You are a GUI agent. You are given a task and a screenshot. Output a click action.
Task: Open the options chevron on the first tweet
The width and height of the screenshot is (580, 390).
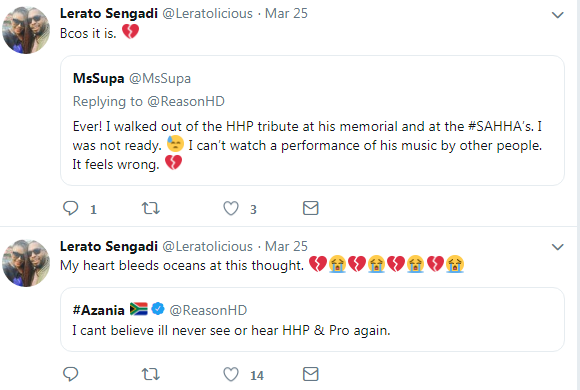point(557,15)
